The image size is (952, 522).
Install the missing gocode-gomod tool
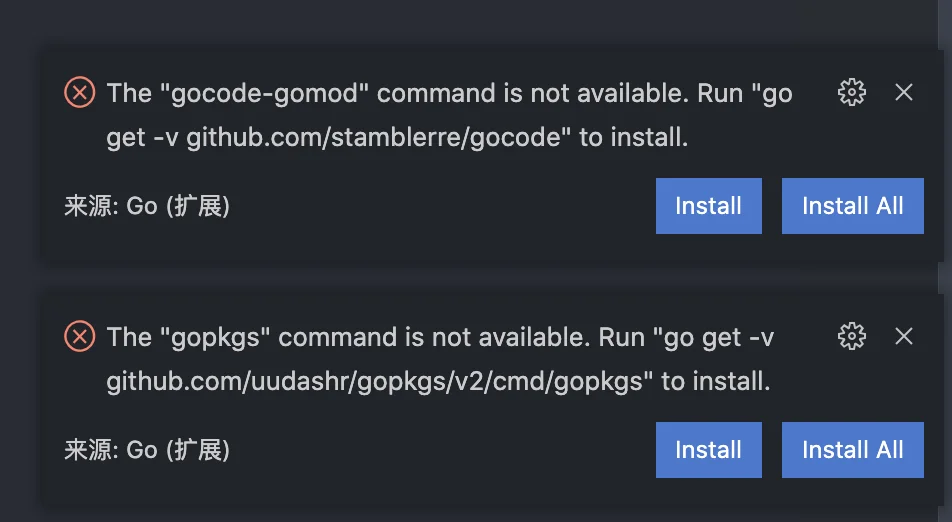coord(709,206)
